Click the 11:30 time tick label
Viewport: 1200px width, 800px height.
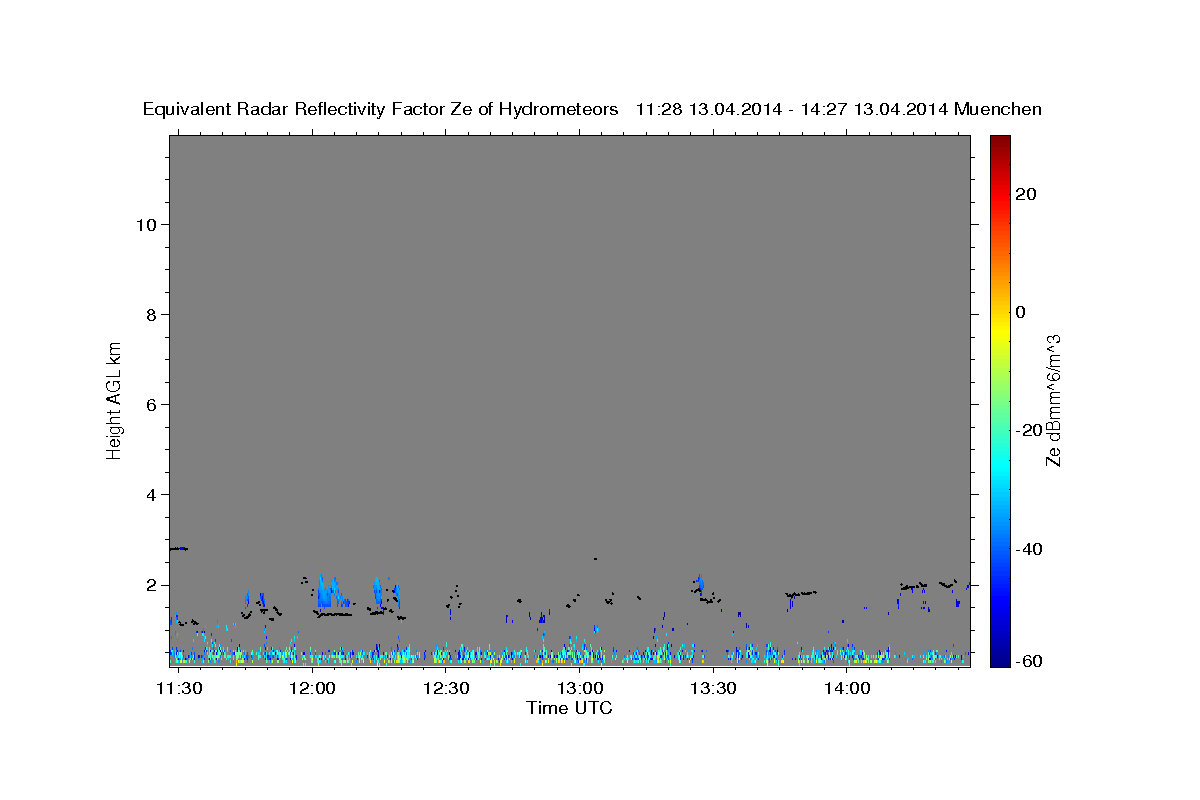tap(180, 689)
